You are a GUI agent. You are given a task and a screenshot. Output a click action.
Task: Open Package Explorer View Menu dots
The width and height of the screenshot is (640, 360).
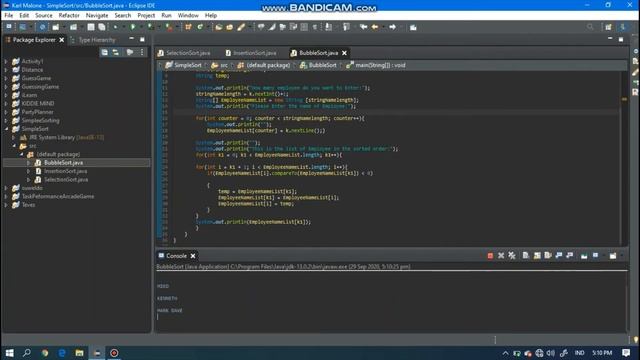(142, 52)
